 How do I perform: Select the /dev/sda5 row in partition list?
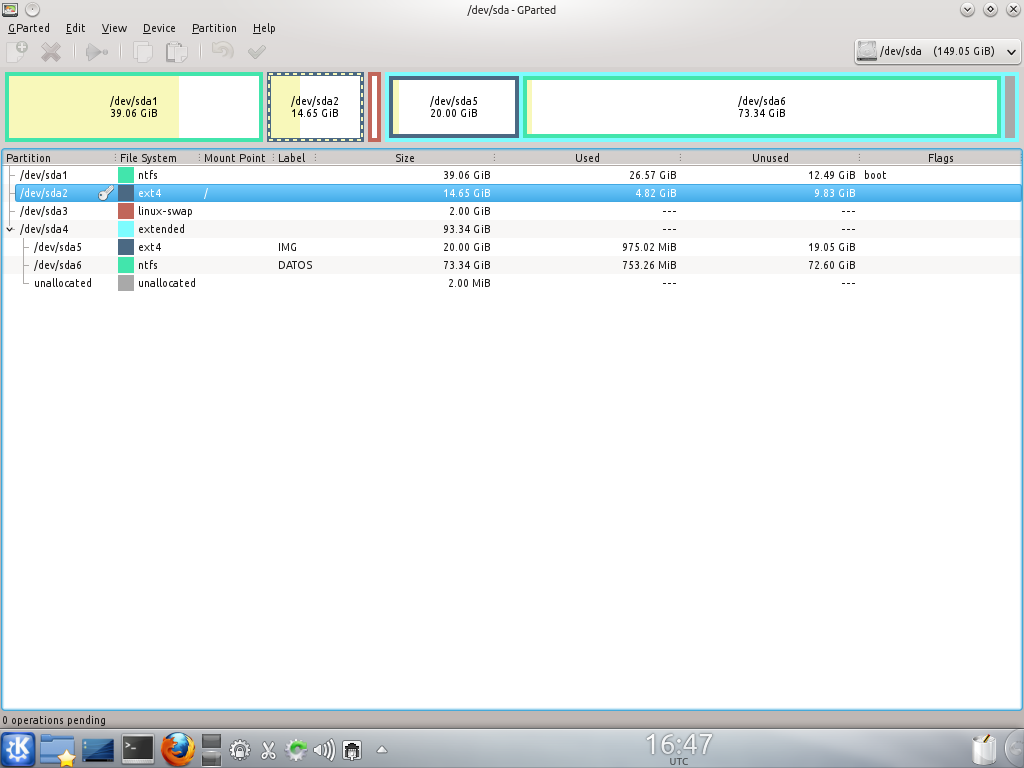[58, 247]
